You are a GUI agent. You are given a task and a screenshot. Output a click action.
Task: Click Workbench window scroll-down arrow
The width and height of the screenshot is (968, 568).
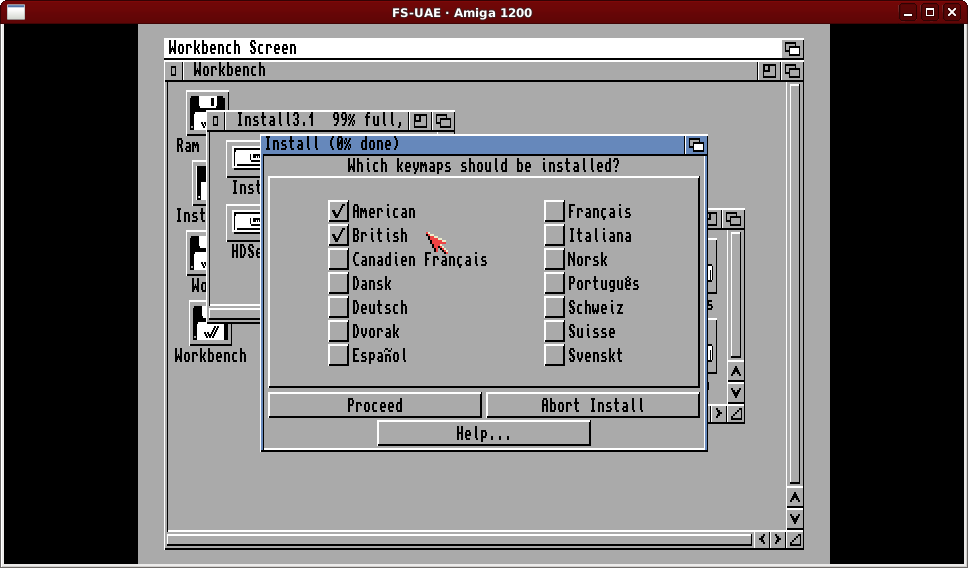pos(794,518)
